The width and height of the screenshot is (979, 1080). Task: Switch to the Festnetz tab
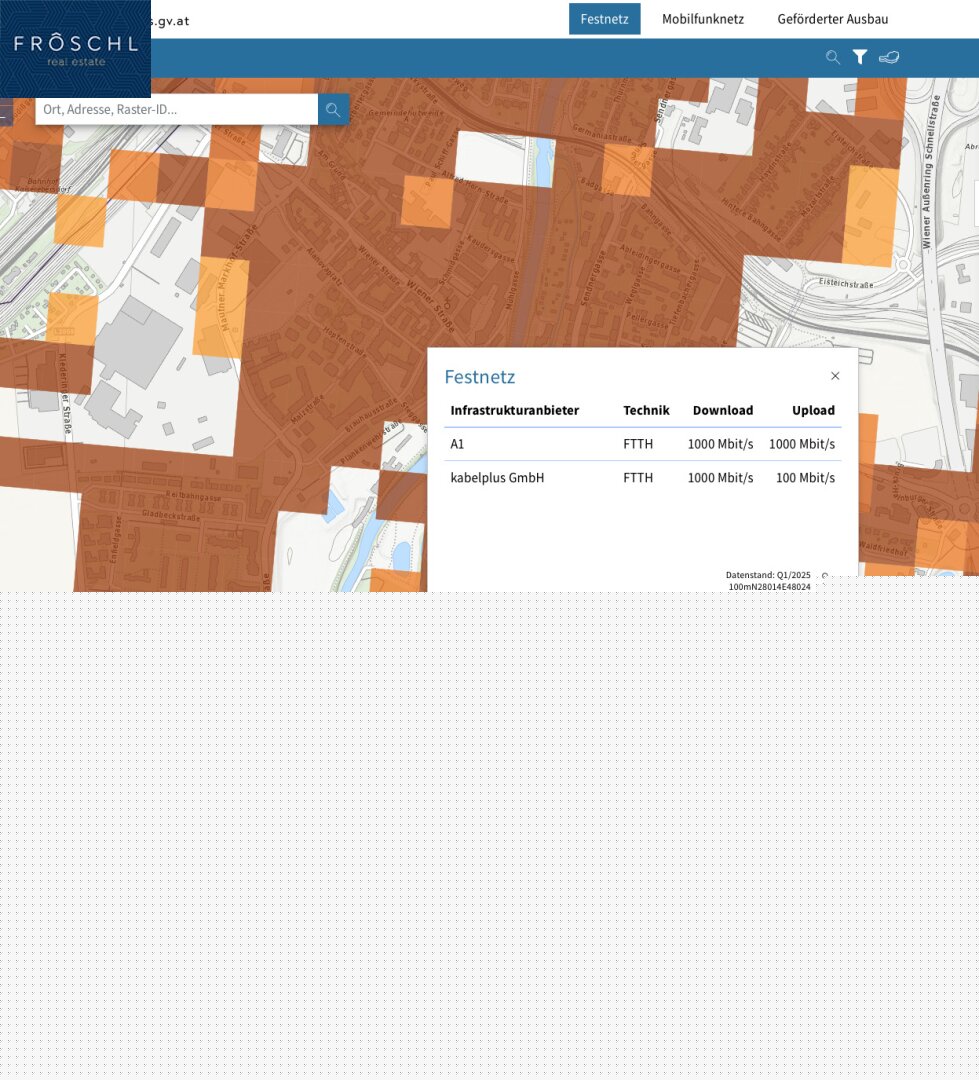[x=604, y=19]
